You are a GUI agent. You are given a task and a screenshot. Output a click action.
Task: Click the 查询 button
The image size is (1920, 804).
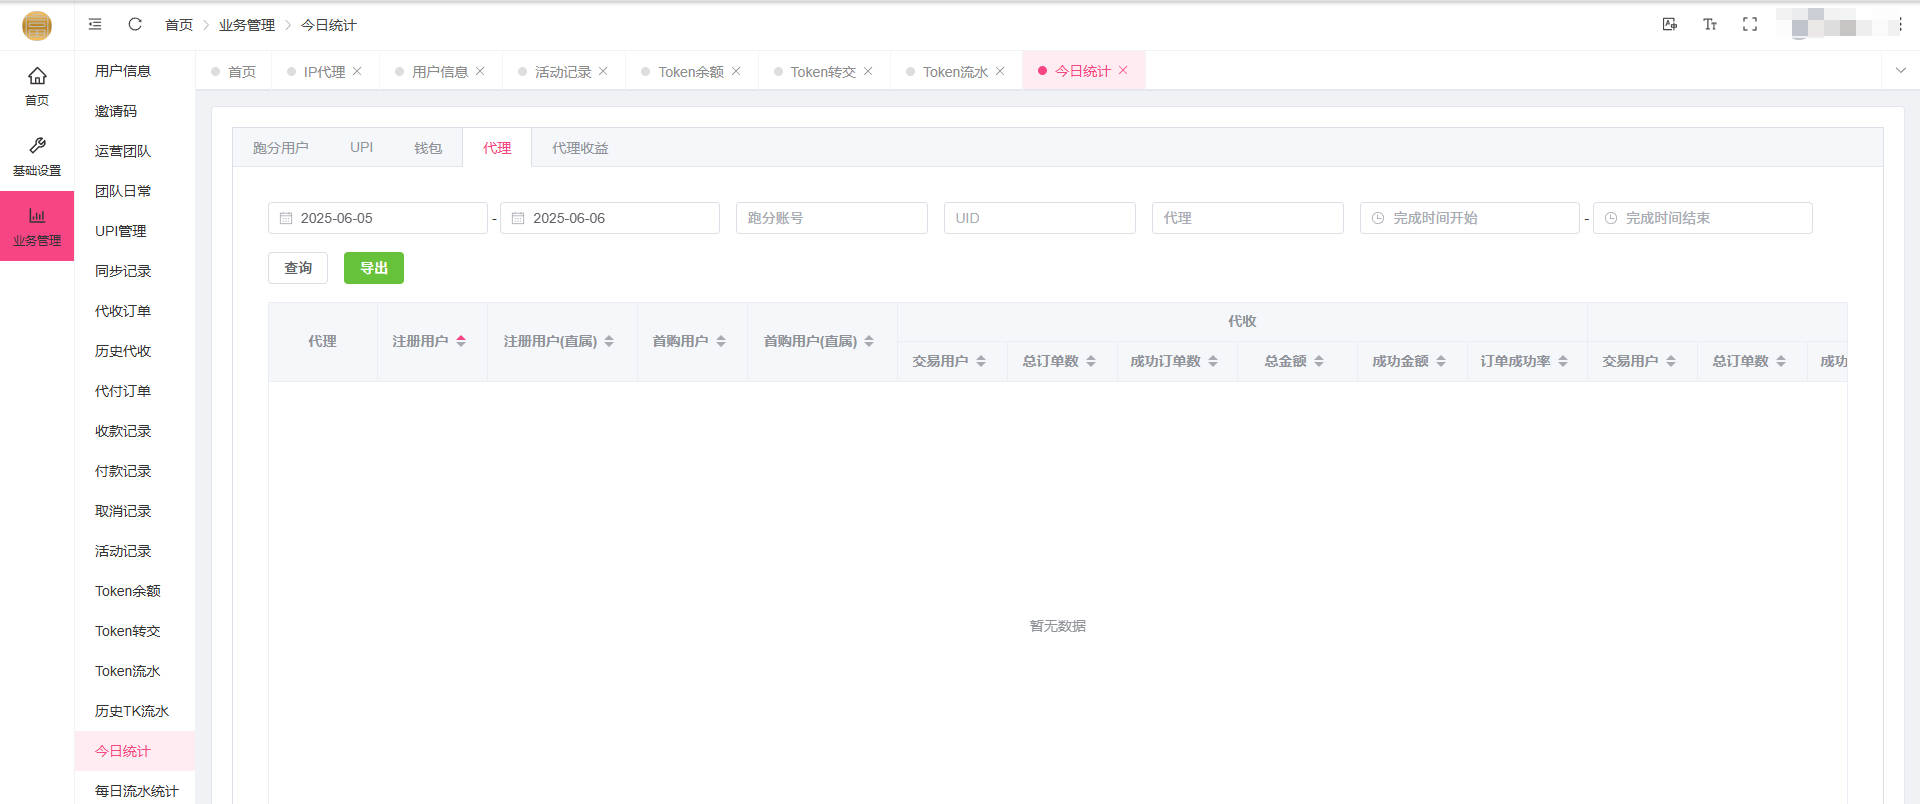tap(298, 268)
